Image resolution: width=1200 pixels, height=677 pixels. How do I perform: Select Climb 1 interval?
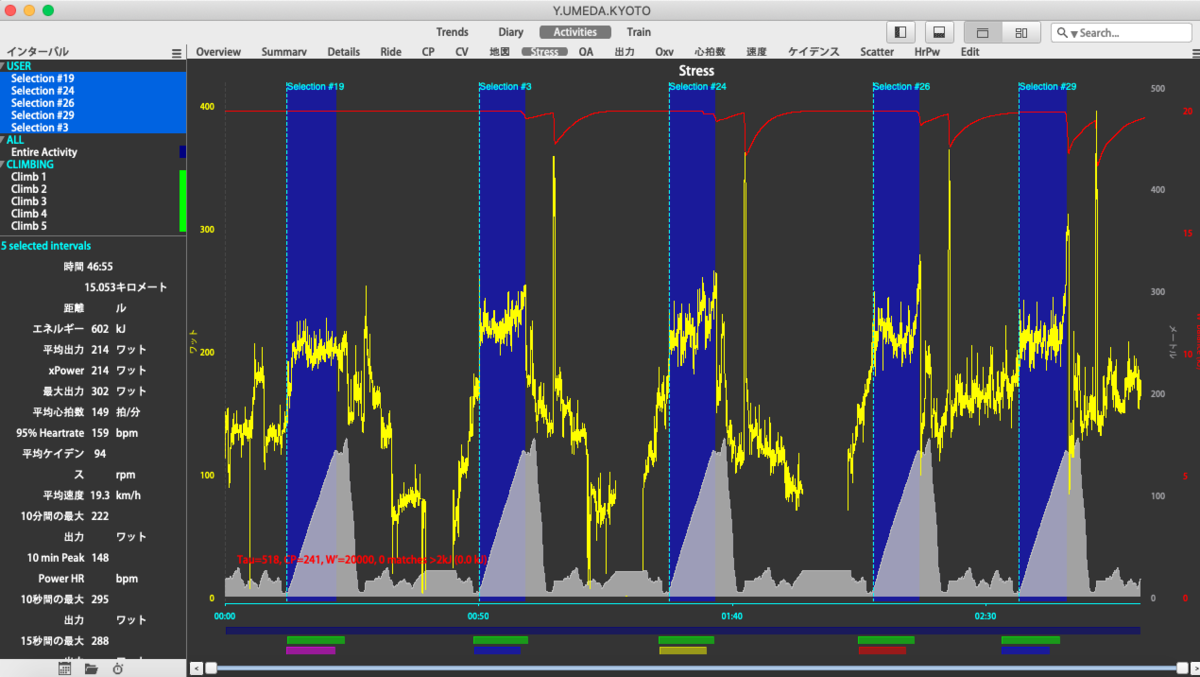[x=93, y=176]
